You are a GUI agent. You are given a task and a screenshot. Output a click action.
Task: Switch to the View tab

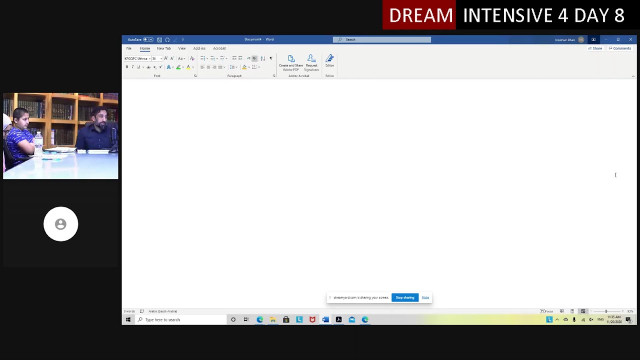(x=182, y=49)
